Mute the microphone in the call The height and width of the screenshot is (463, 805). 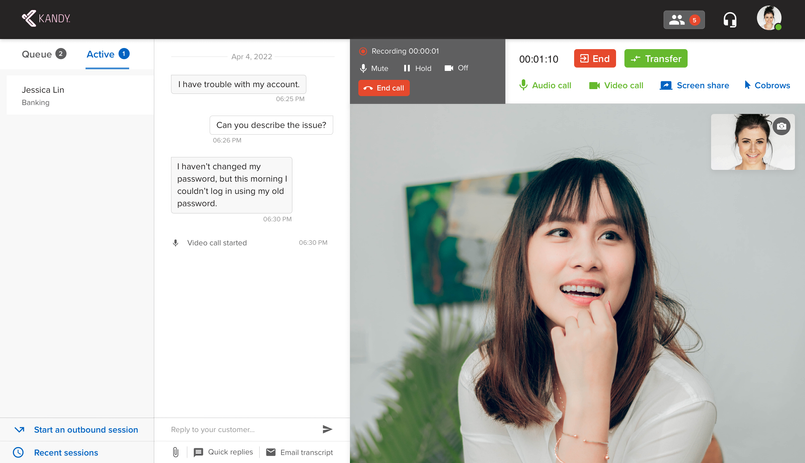pos(374,68)
